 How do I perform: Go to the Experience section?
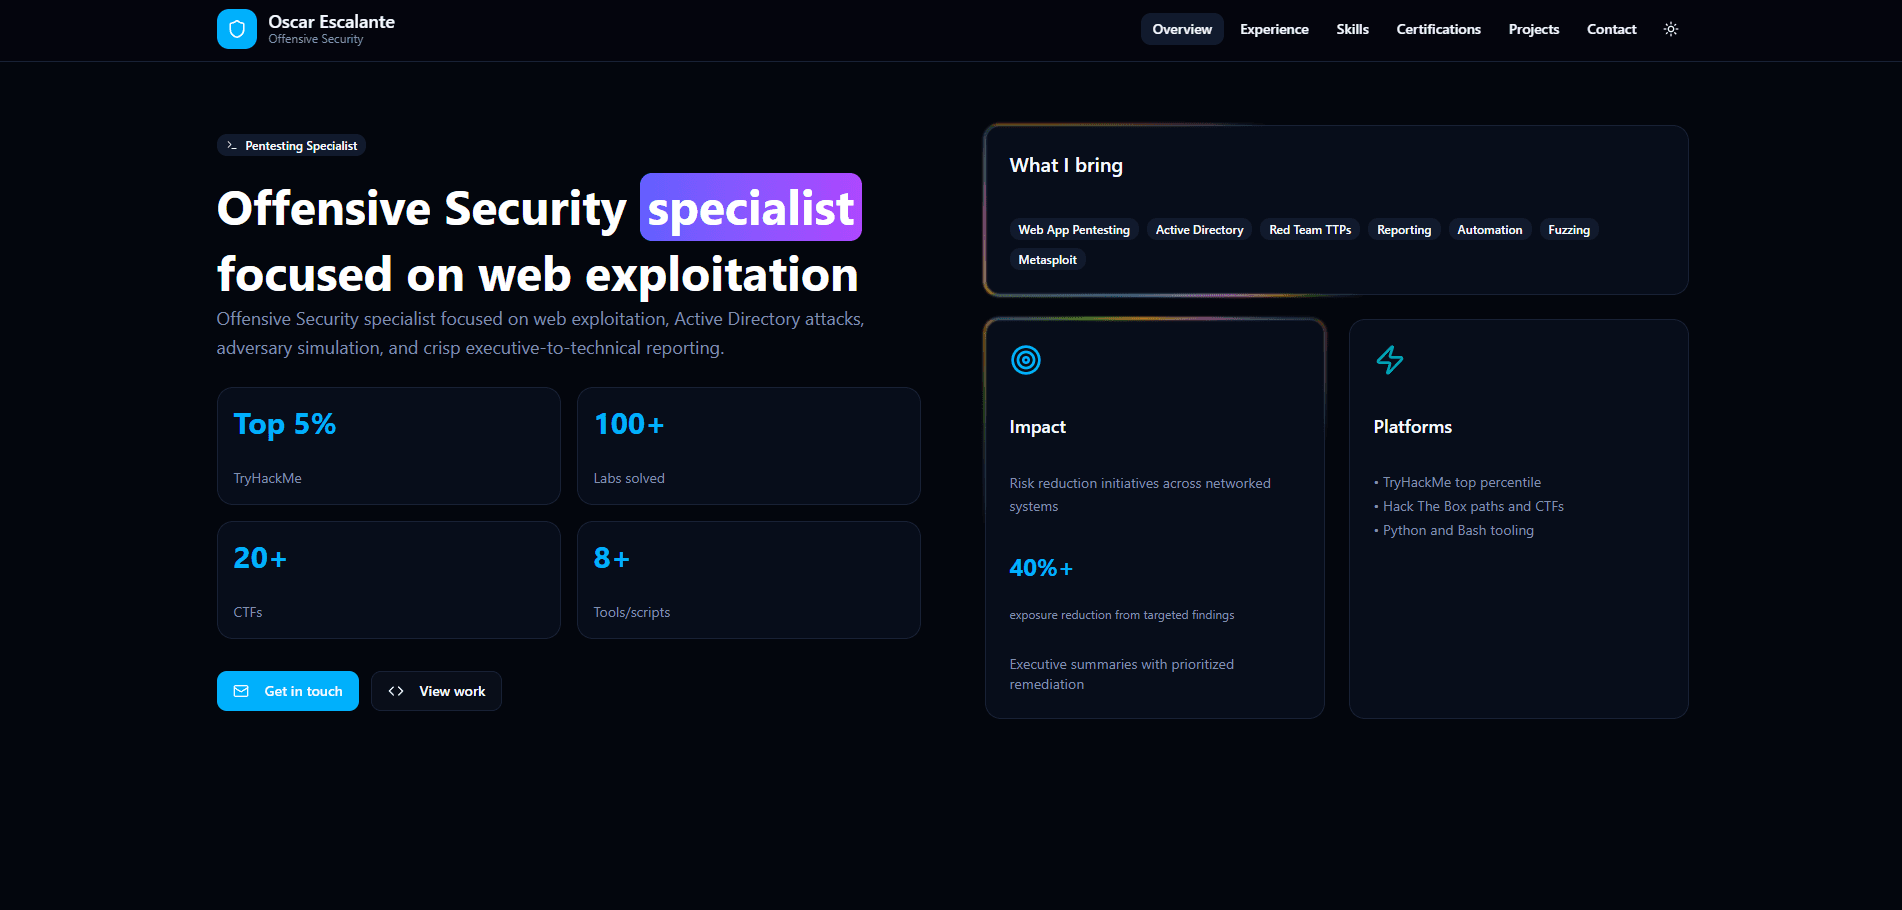click(x=1273, y=29)
